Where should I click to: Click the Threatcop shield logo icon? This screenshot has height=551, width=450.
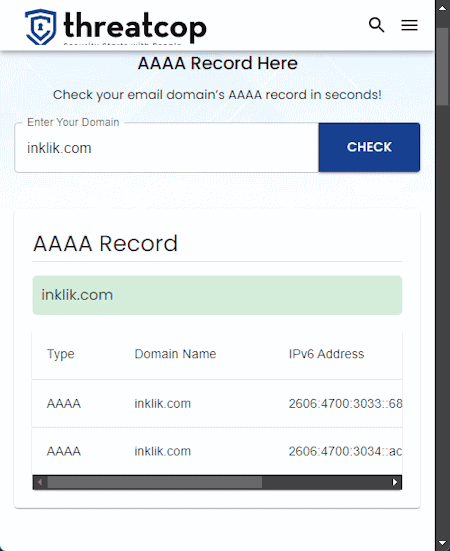[41, 27]
